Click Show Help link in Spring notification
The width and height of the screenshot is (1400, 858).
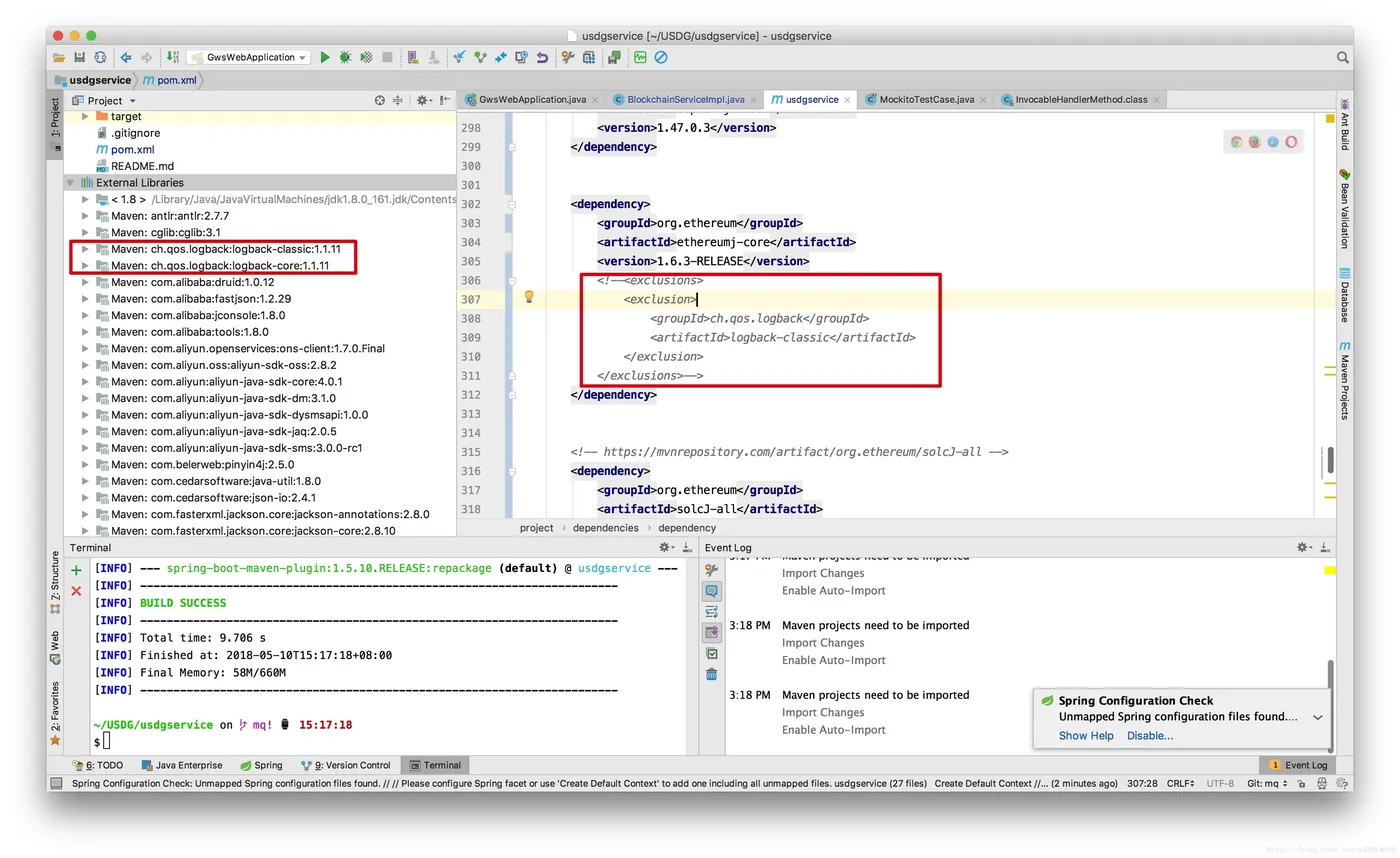pyautogui.click(x=1086, y=736)
